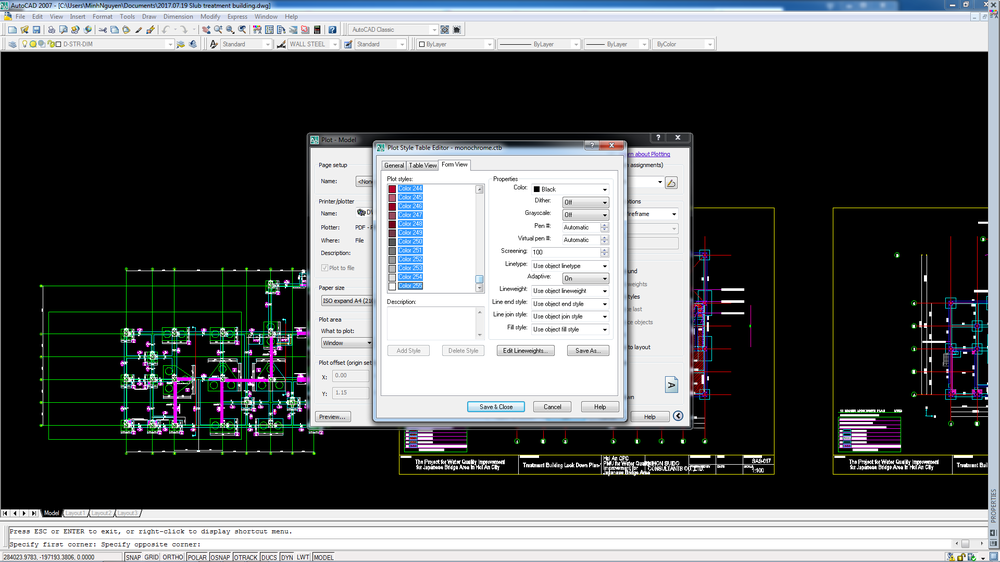Select the Color 244 plot style swatch
1000x562 pixels.
[392, 189]
